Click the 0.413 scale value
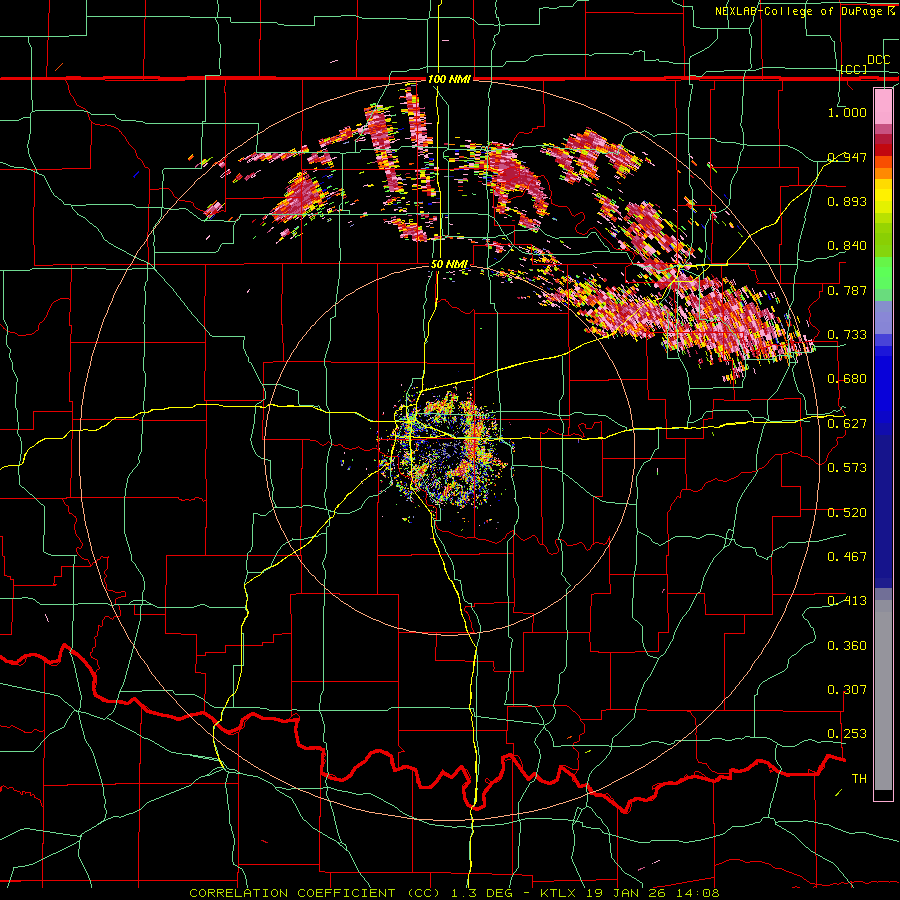The image size is (900, 900). [847, 601]
